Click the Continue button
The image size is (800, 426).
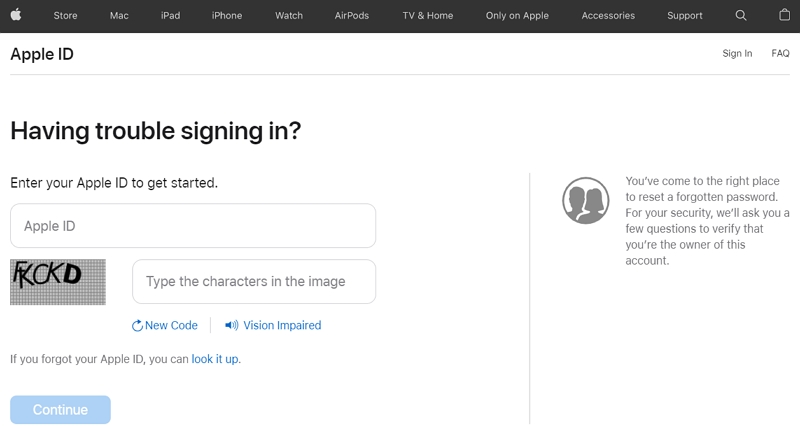[60, 410]
